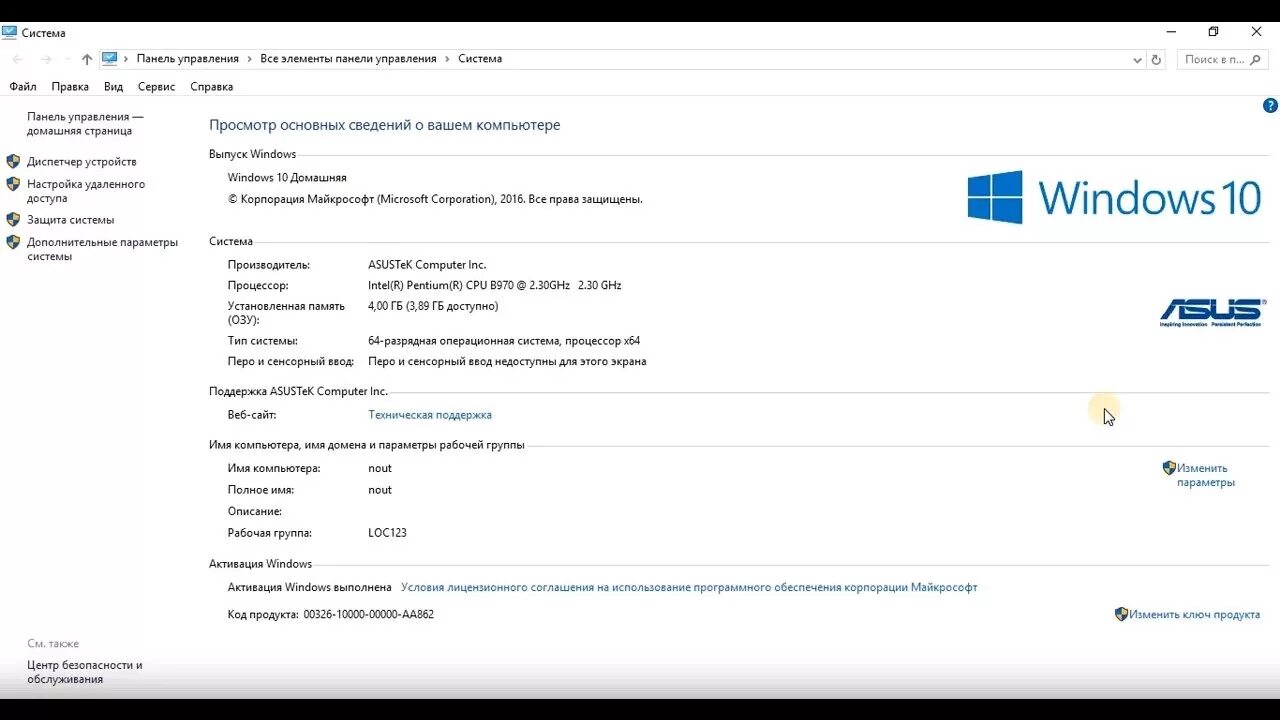Viewport: 1280px width, 720px height.
Task: Click the Back navigation arrow
Action: (17, 59)
